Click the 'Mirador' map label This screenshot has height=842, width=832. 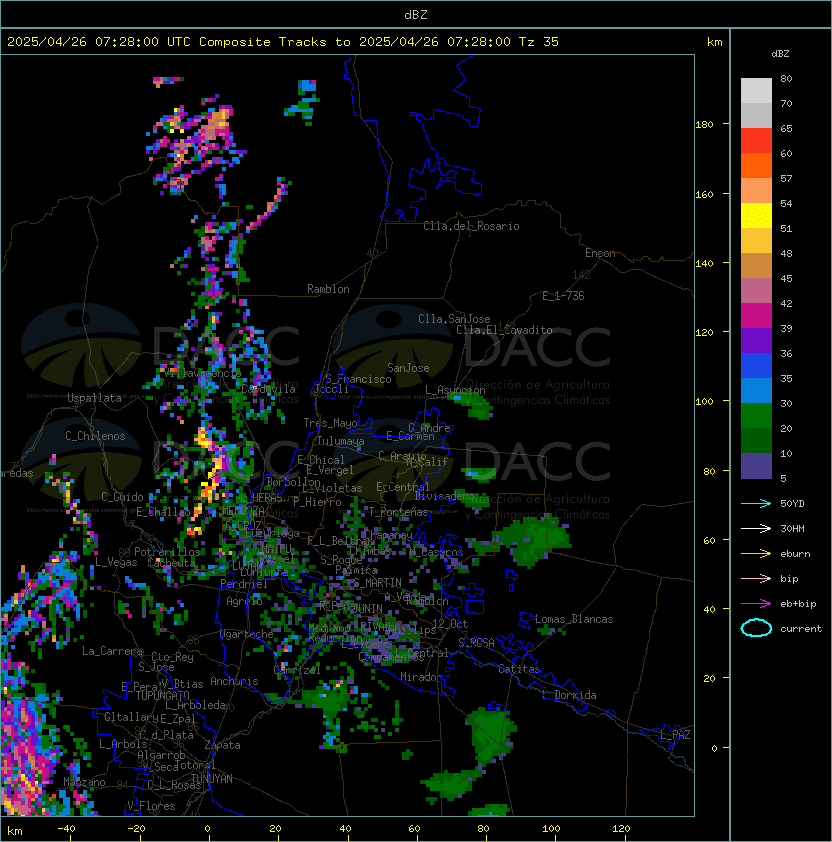pyautogui.click(x=421, y=677)
